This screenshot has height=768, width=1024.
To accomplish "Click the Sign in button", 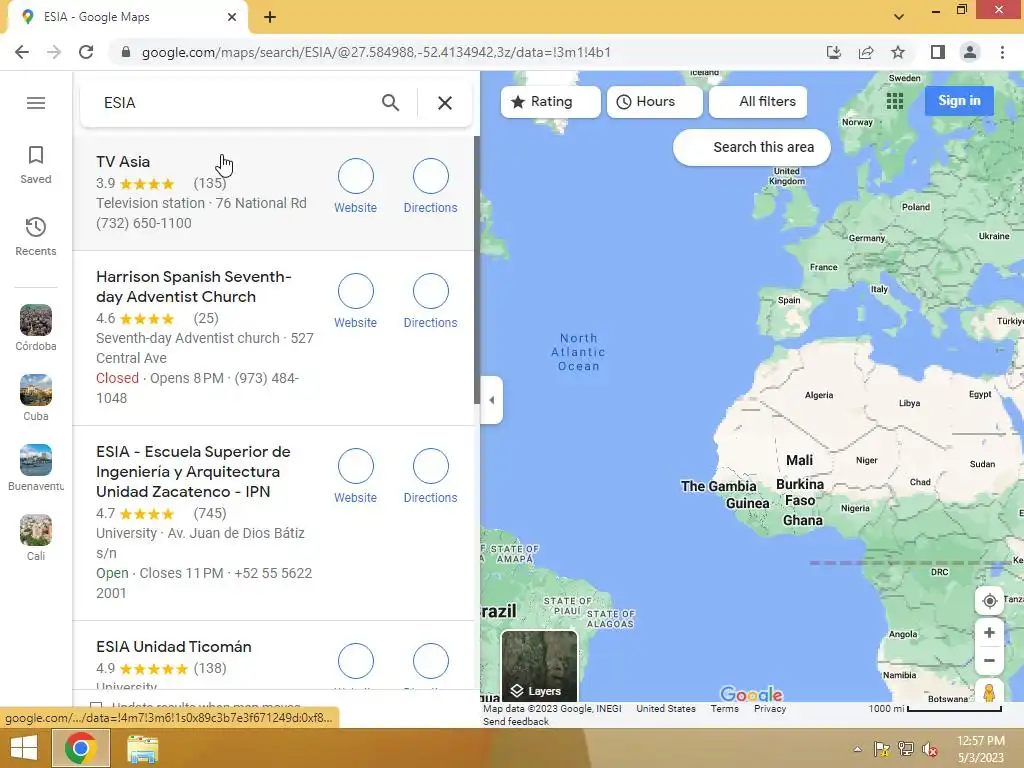I will (959, 101).
